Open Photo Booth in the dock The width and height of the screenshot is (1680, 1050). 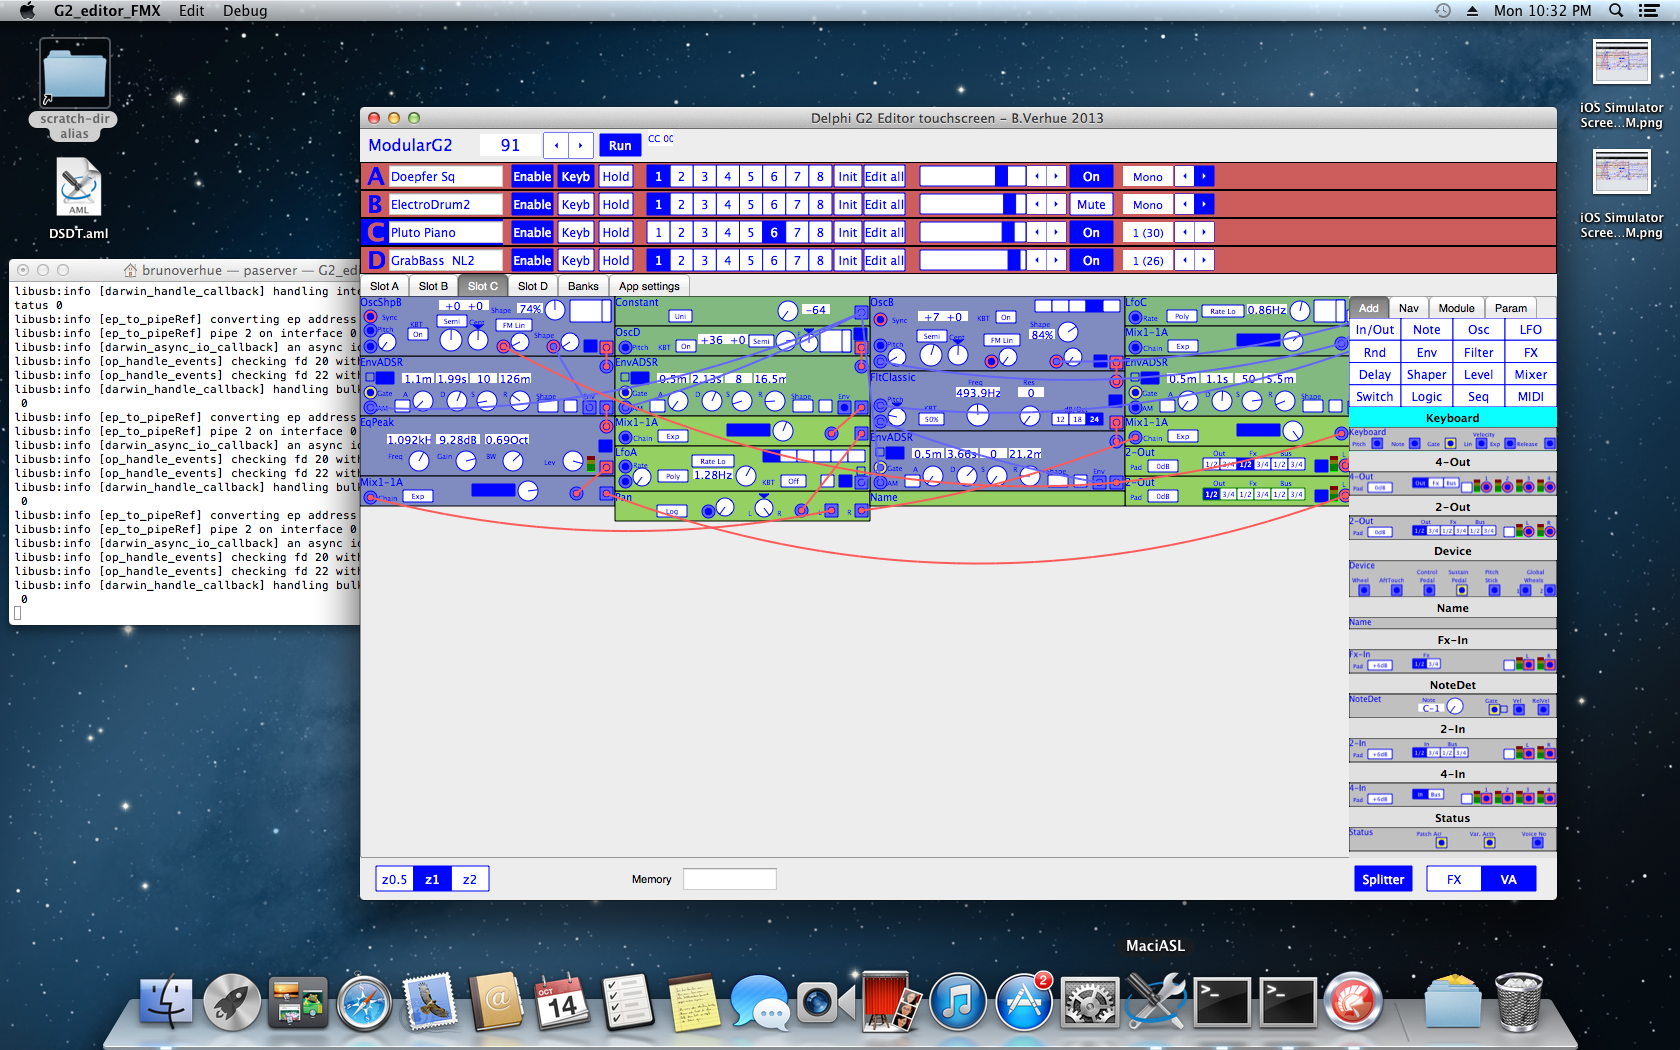coord(892,1001)
